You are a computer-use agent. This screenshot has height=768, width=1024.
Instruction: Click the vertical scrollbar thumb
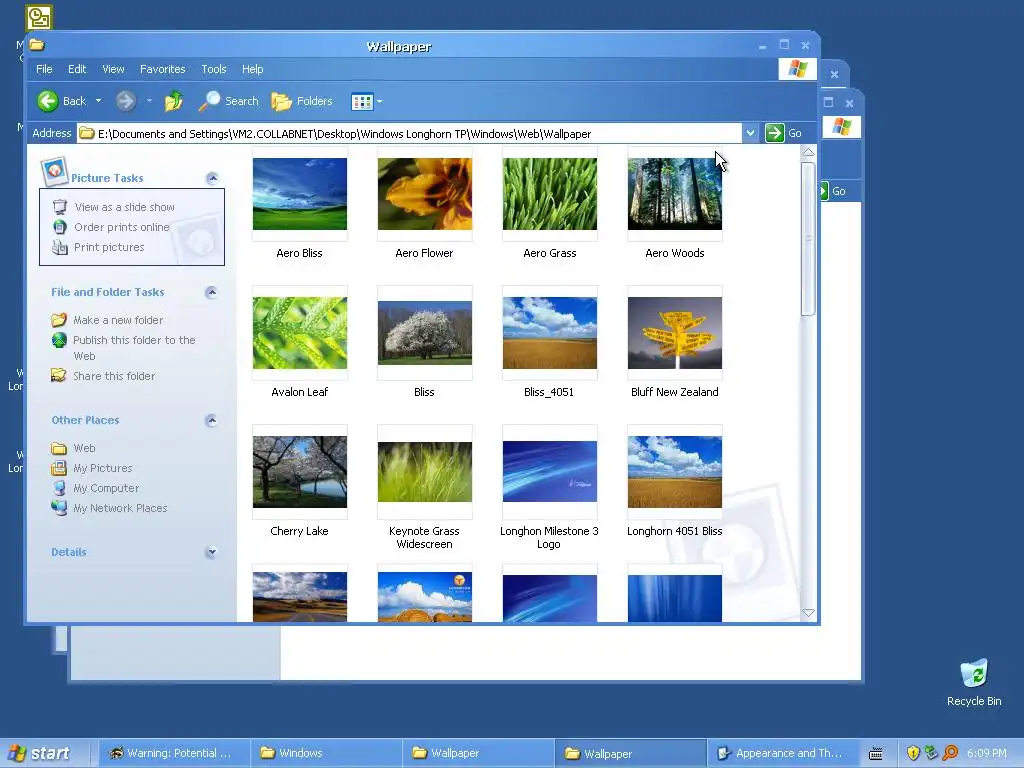point(808,239)
